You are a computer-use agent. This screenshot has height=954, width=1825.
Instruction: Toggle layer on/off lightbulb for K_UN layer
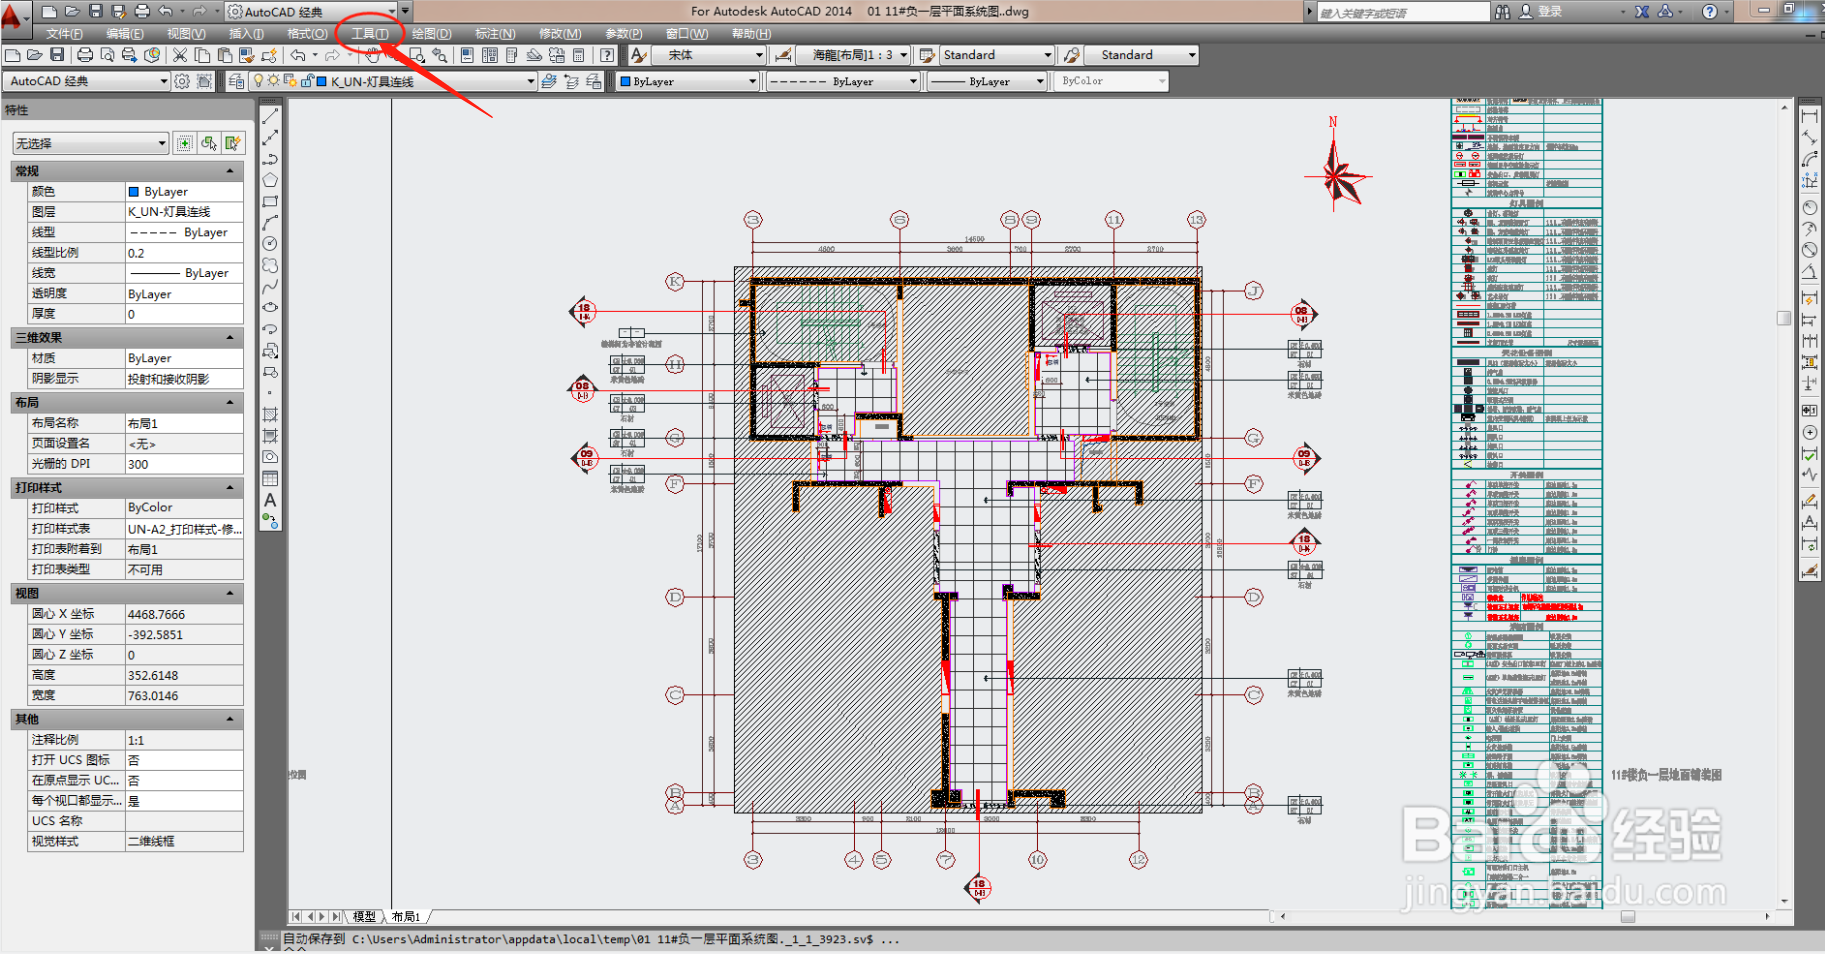click(259, 81)
